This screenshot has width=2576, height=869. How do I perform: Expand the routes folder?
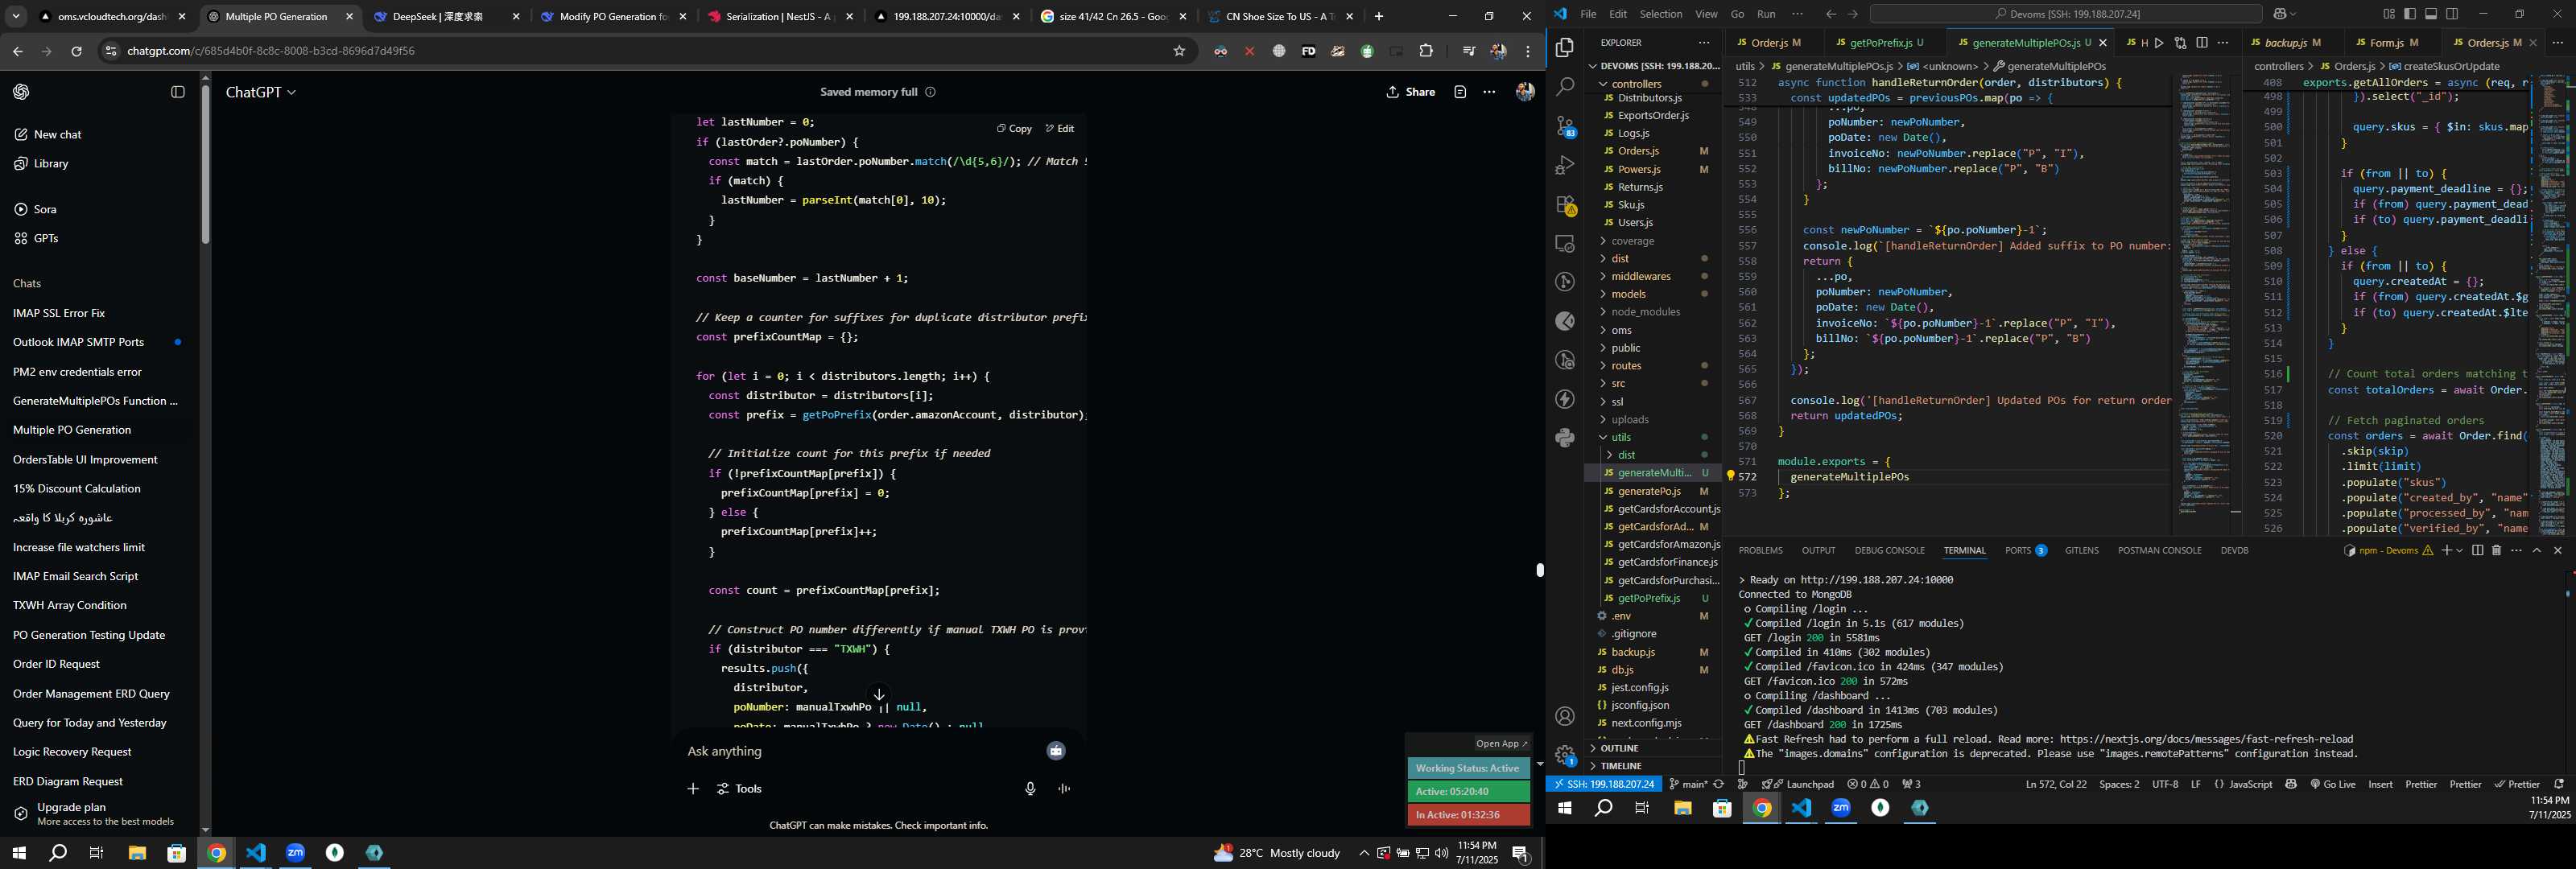pos(1626,366)
